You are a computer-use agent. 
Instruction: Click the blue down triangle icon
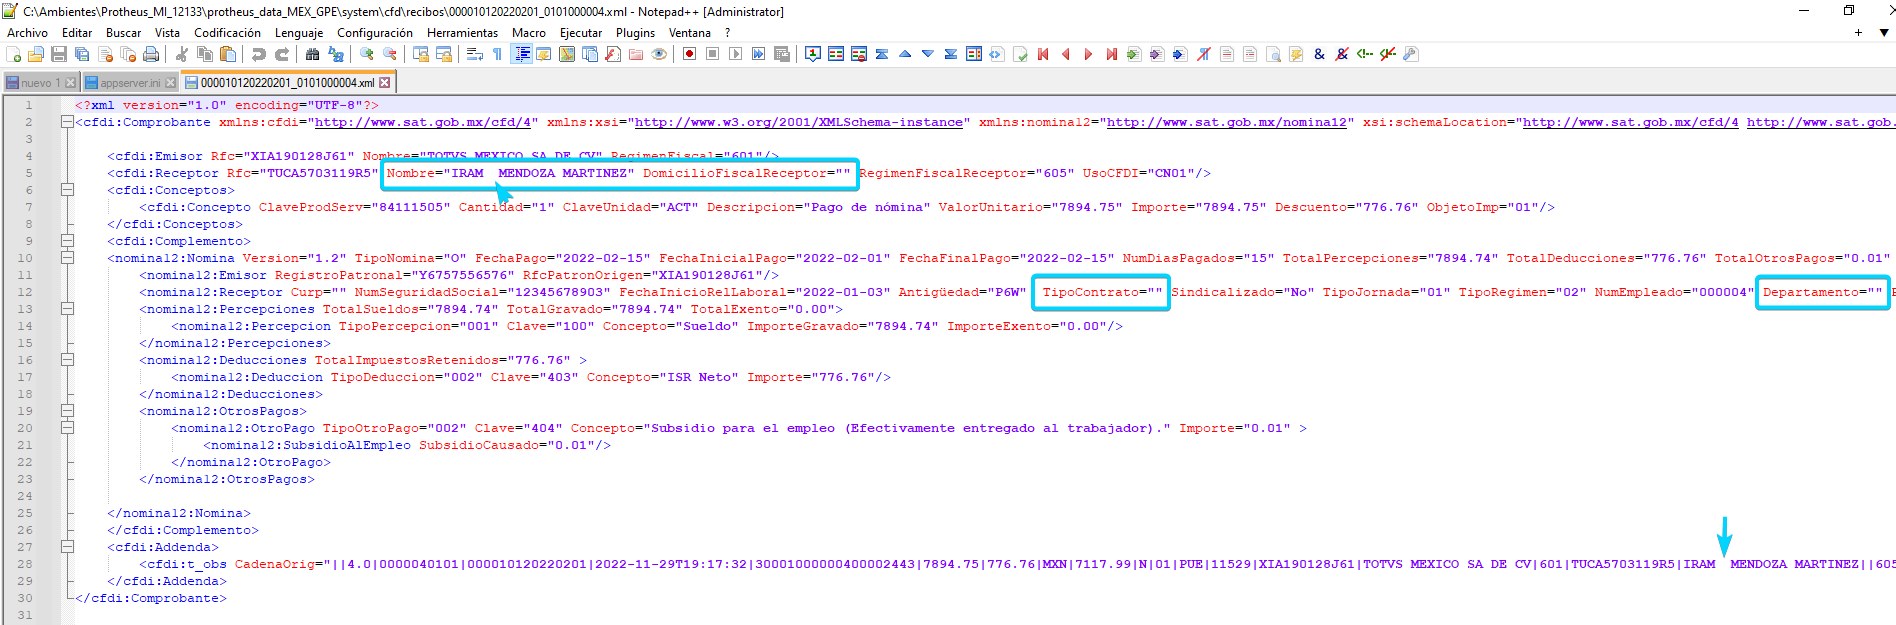(928, 54)
